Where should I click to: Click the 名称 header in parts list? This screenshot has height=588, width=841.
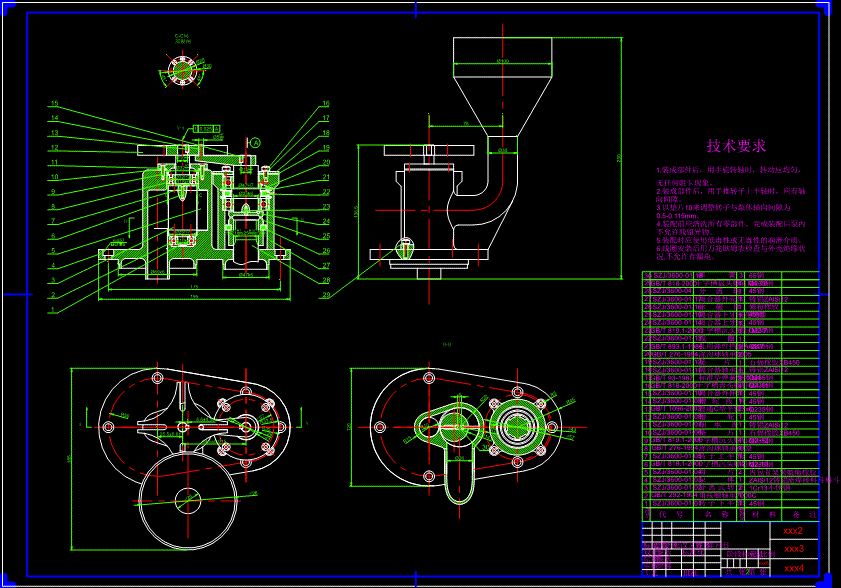point(717,514)
